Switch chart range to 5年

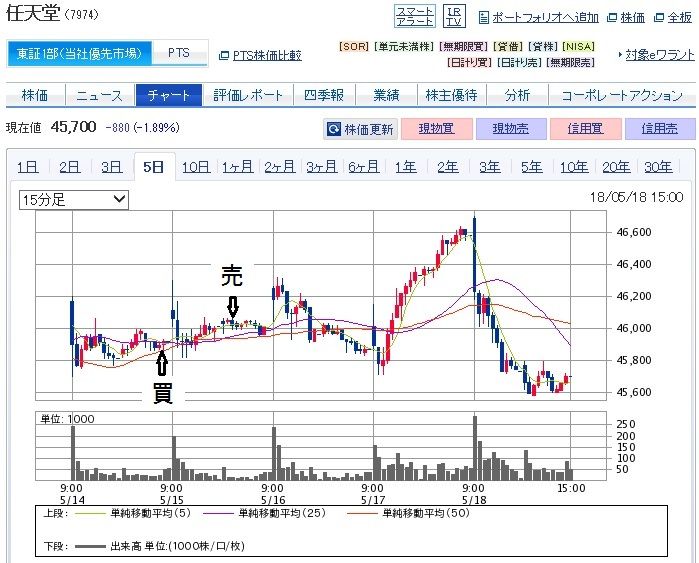click(532, 167)
